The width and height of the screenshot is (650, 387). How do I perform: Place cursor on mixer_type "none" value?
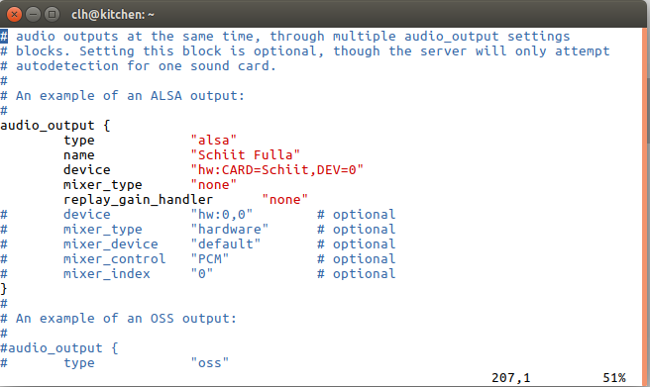point(213,185)
